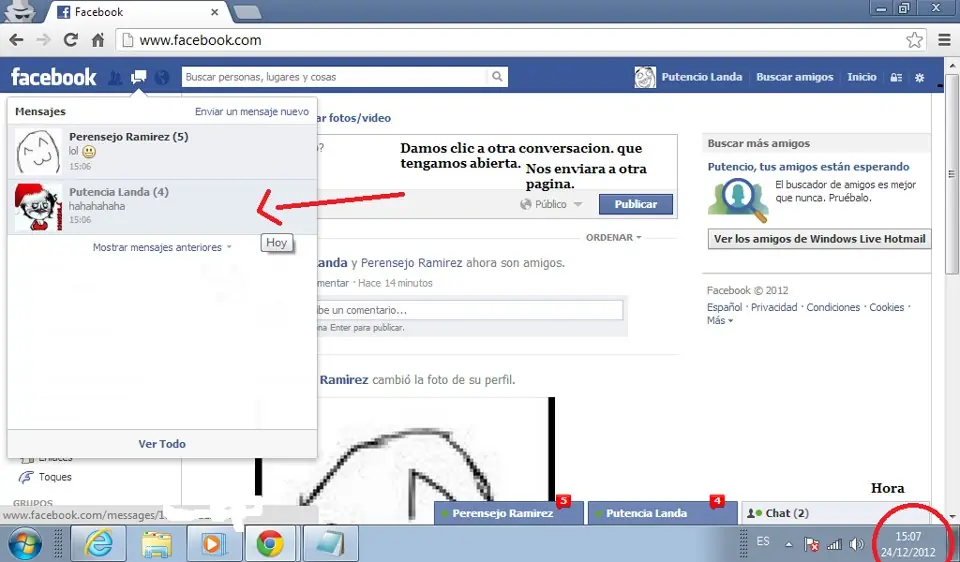Open the privacy shortcuts lock icon
Image resolution: width=960 pixels, height=562 pixels.
point(896,78)
